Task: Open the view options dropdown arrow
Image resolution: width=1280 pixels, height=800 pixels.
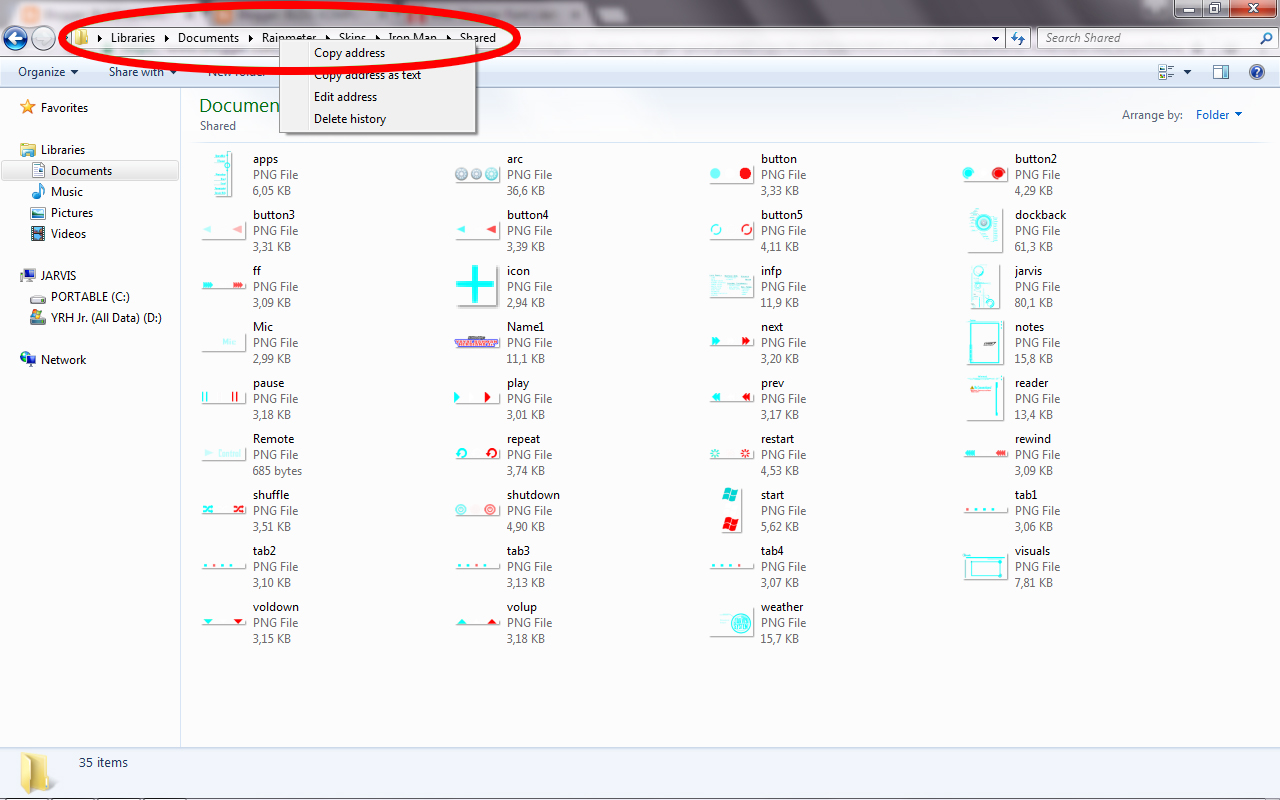Action: click(1187, 72)
